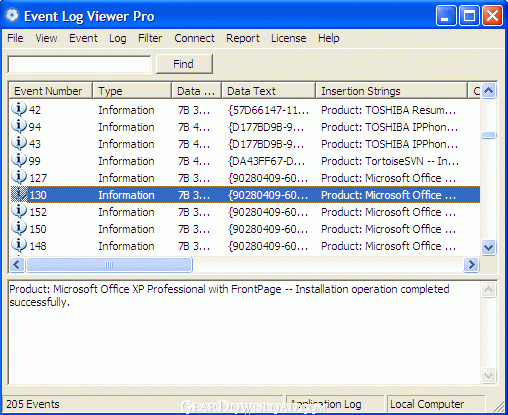
Task: Select event number 148 row
Action: 245,246
